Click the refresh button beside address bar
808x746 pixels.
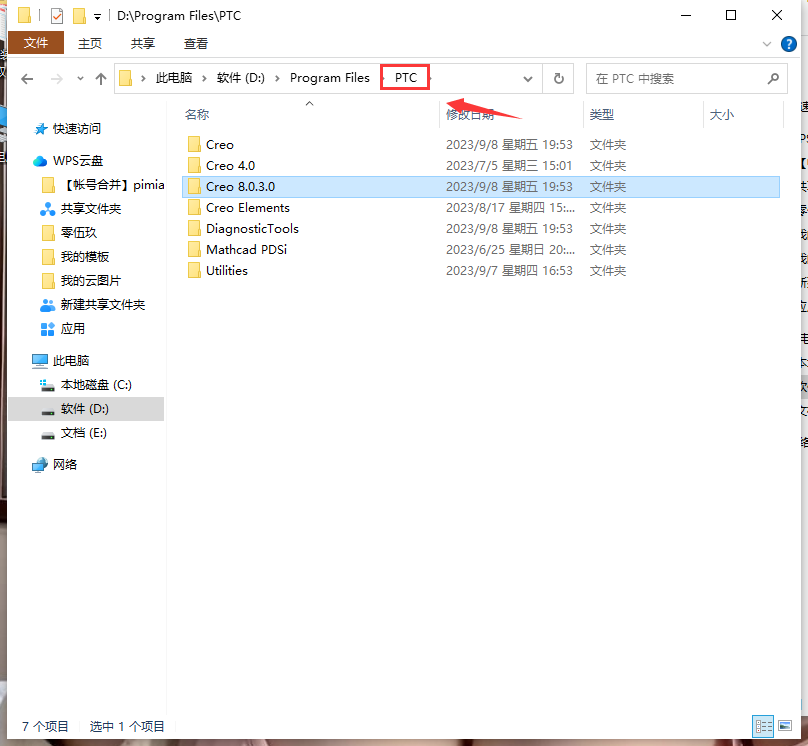point(559,79)
